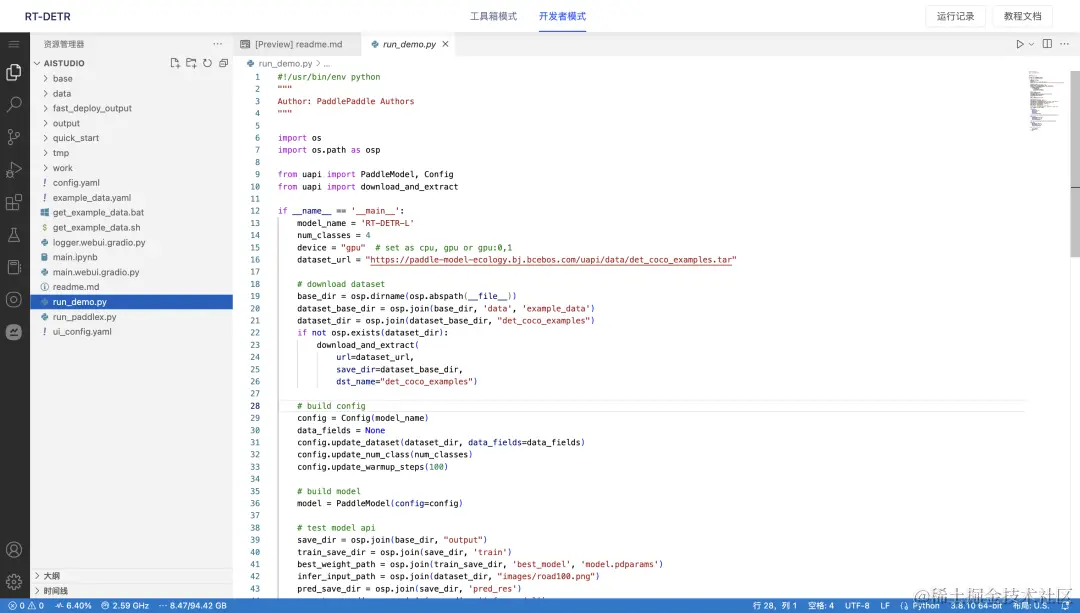Image resolution: width=1080 pixels, height=613 pixels.
Task: Click line and column indicator 行 28, 列 1
Action: coord(774,605)
